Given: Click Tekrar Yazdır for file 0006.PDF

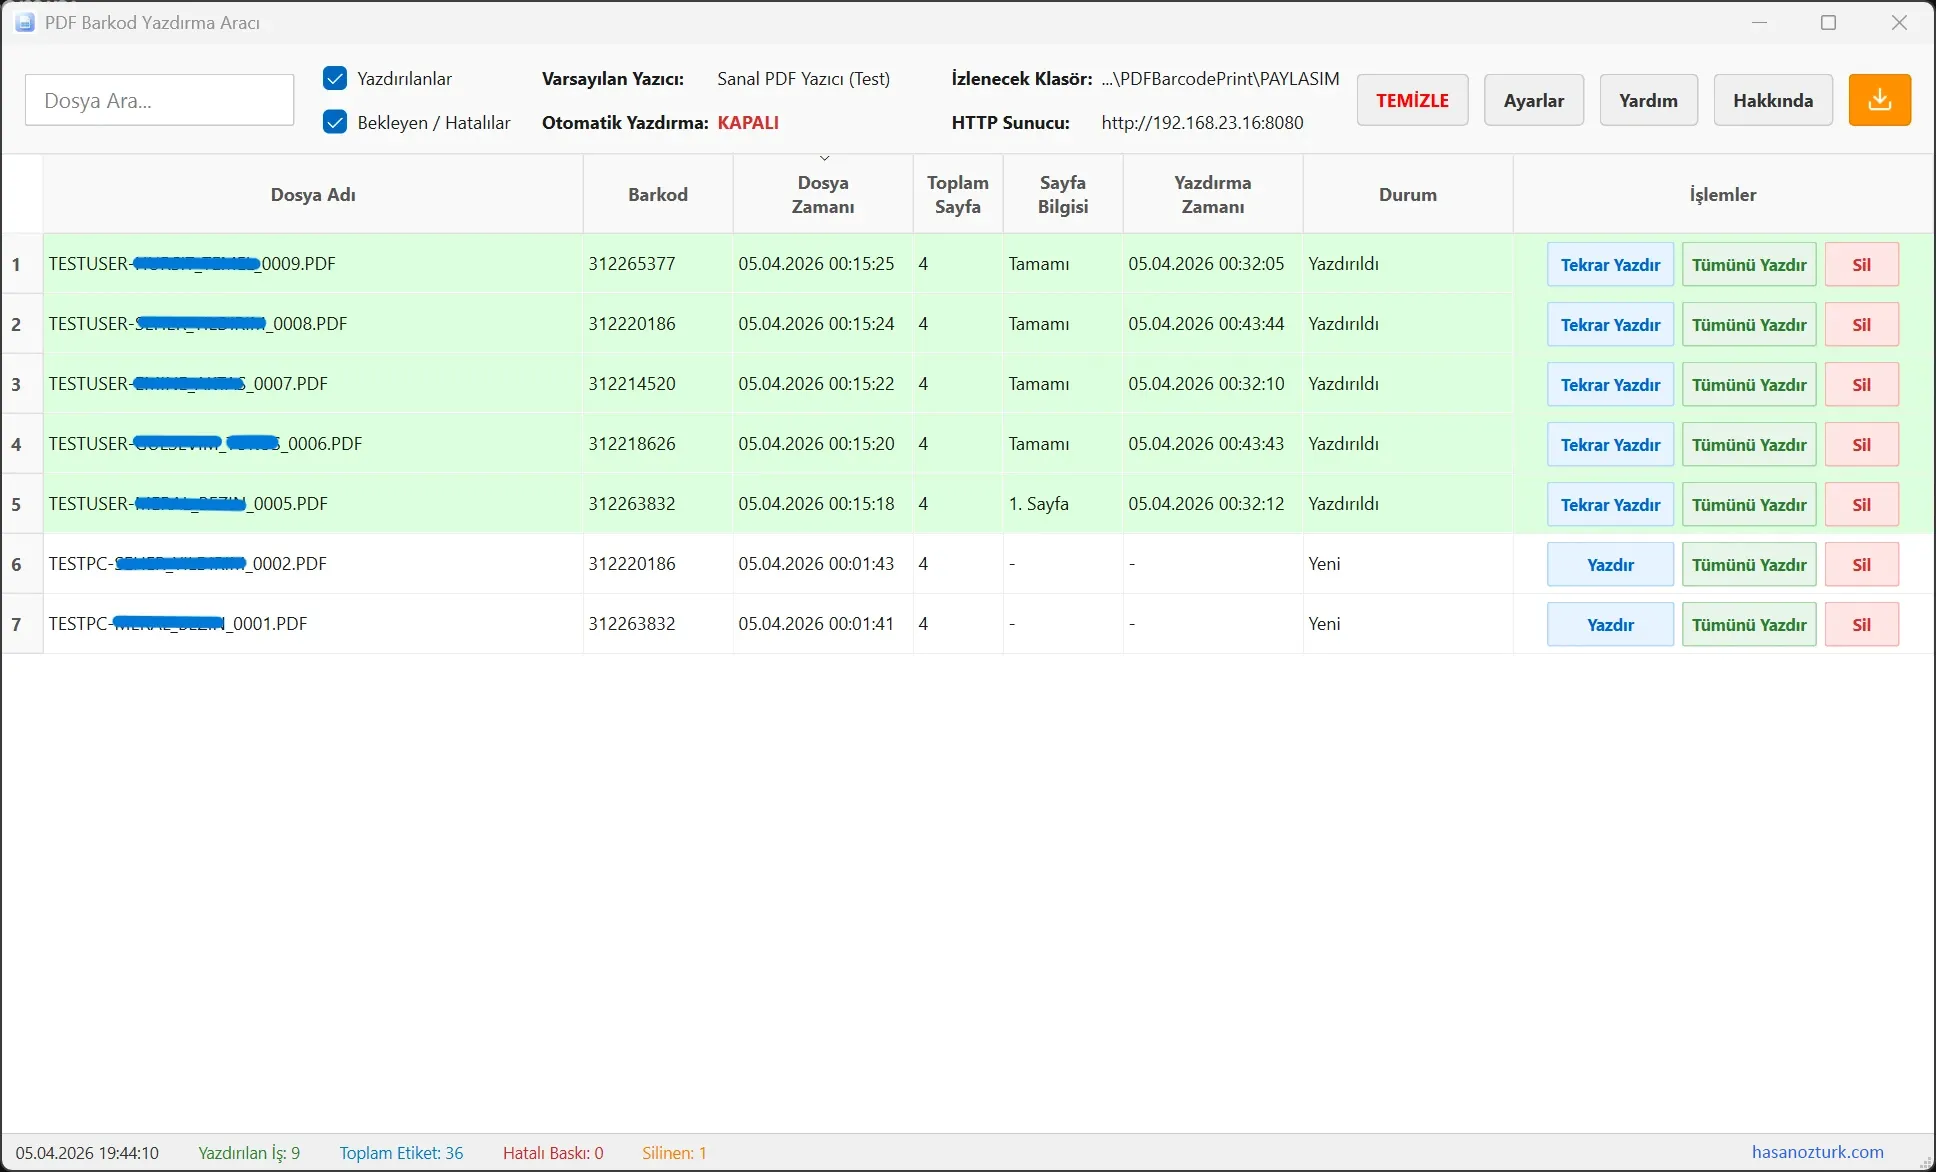Looking at the screenshot, I should coord(1610,444).
